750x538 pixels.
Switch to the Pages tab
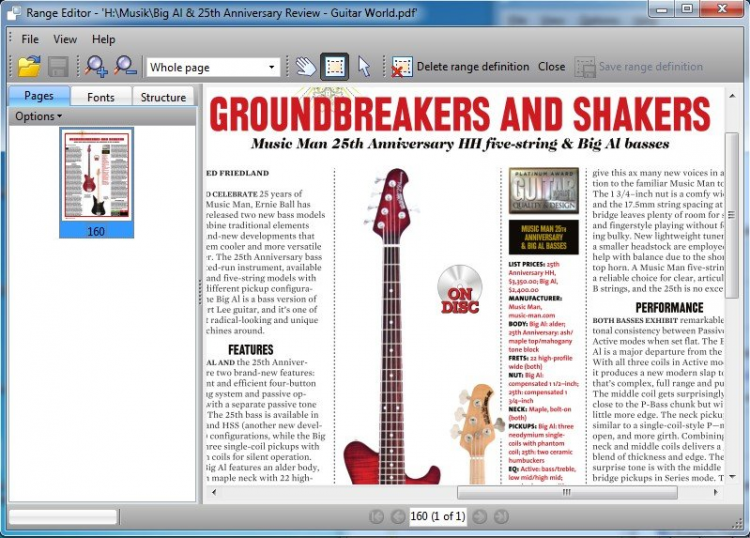39,96
